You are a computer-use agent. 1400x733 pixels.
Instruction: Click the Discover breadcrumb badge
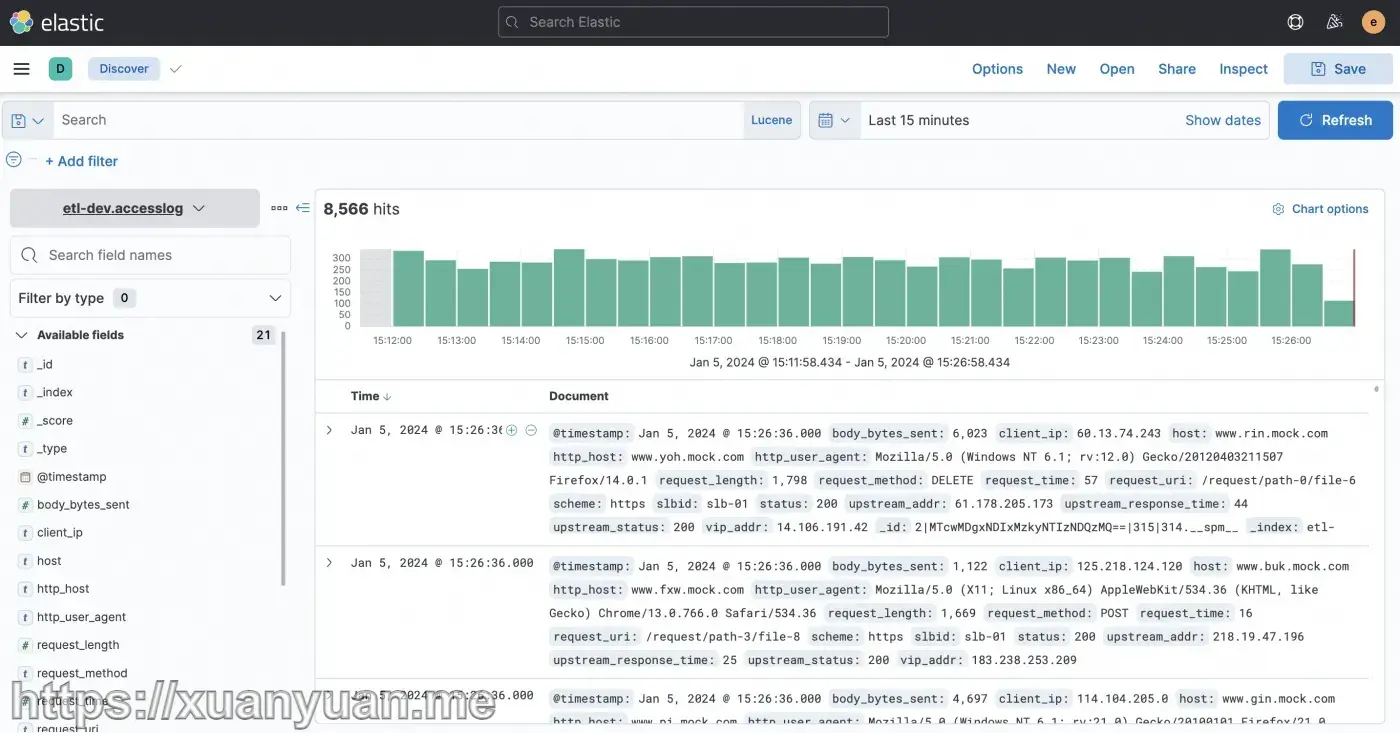pyautogui.click(x=124, y=69)
